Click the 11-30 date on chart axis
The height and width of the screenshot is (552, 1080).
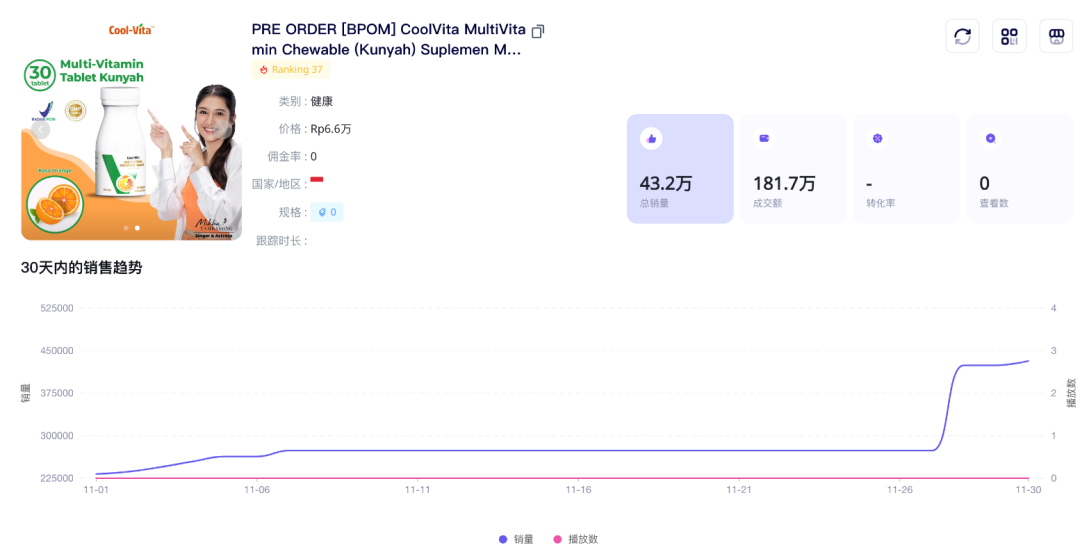click(1028, 490)
